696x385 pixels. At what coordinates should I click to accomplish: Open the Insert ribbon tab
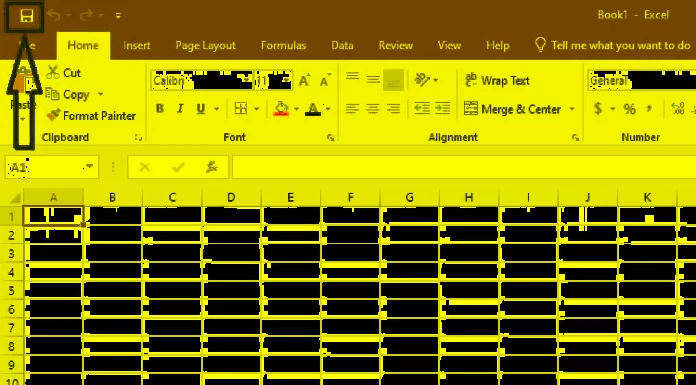click(x=137, y=45)
